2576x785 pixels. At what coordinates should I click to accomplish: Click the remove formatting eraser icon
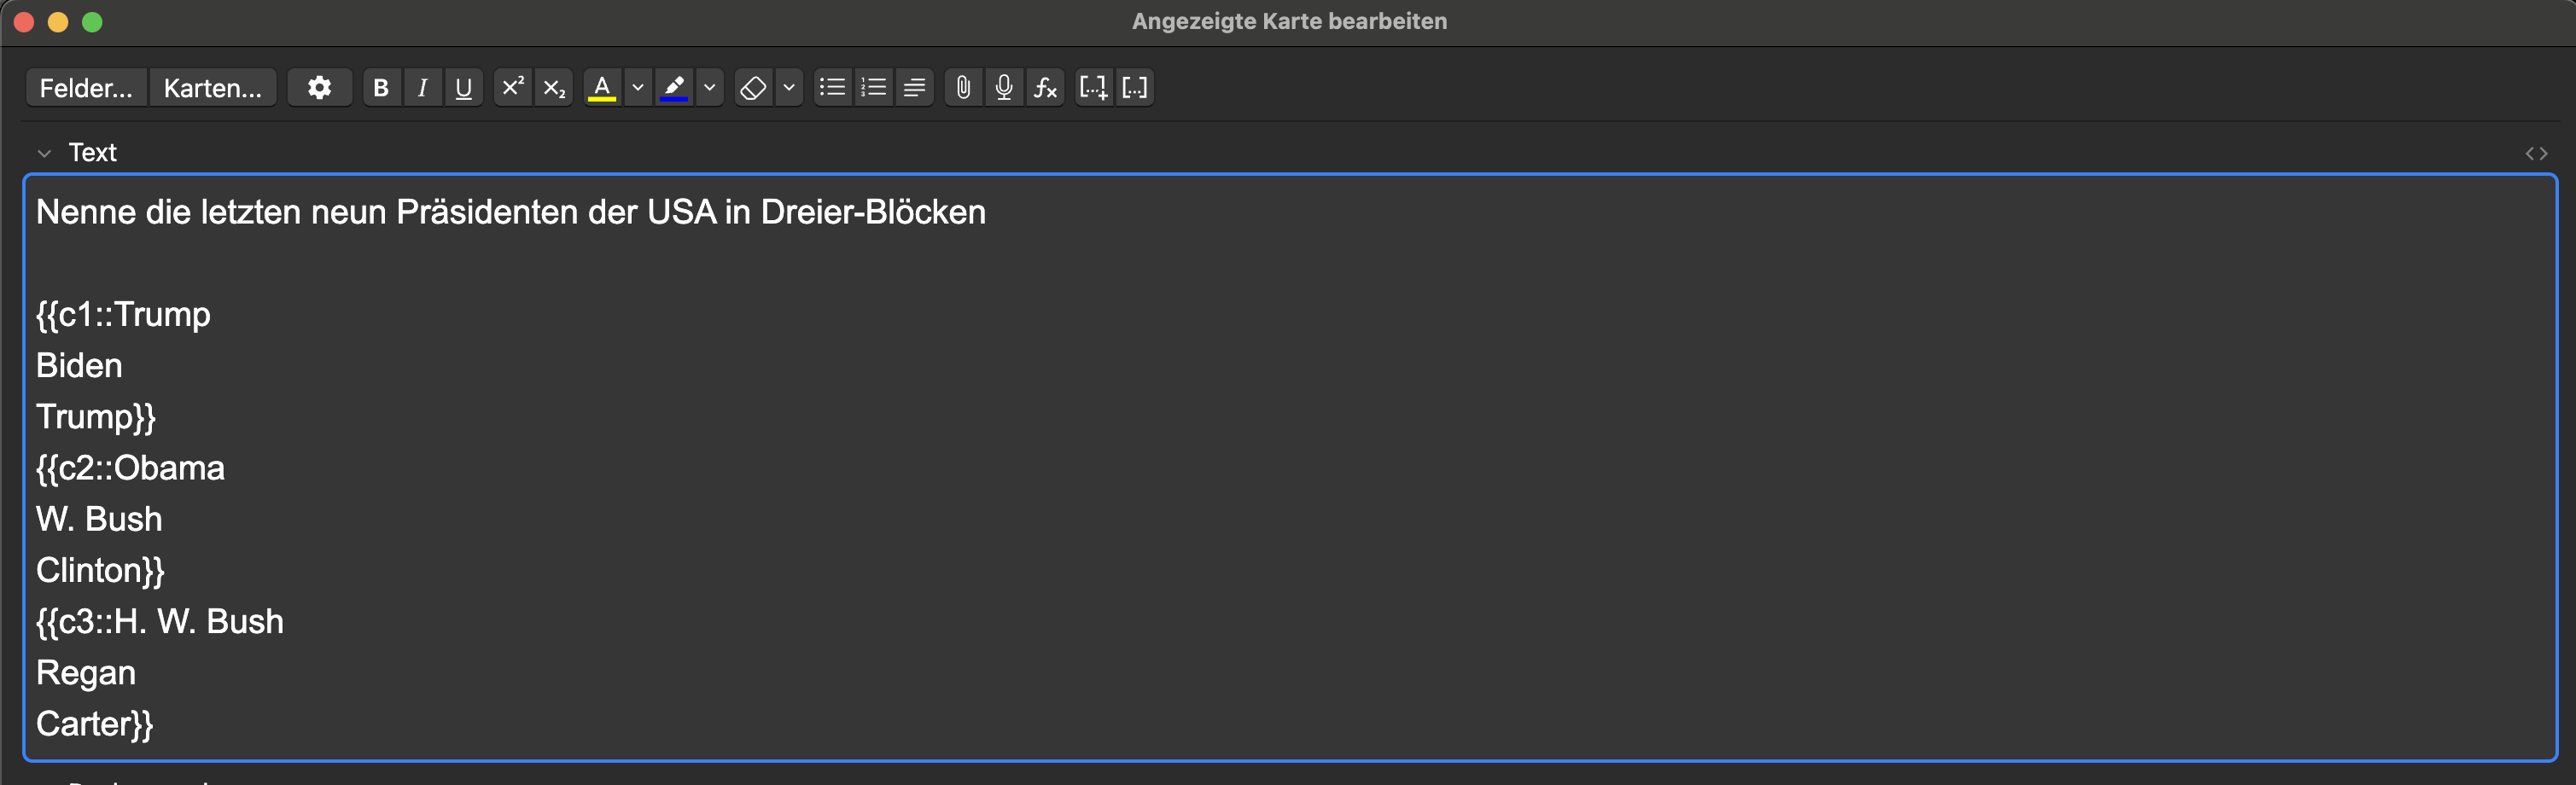tap(753, 88)
